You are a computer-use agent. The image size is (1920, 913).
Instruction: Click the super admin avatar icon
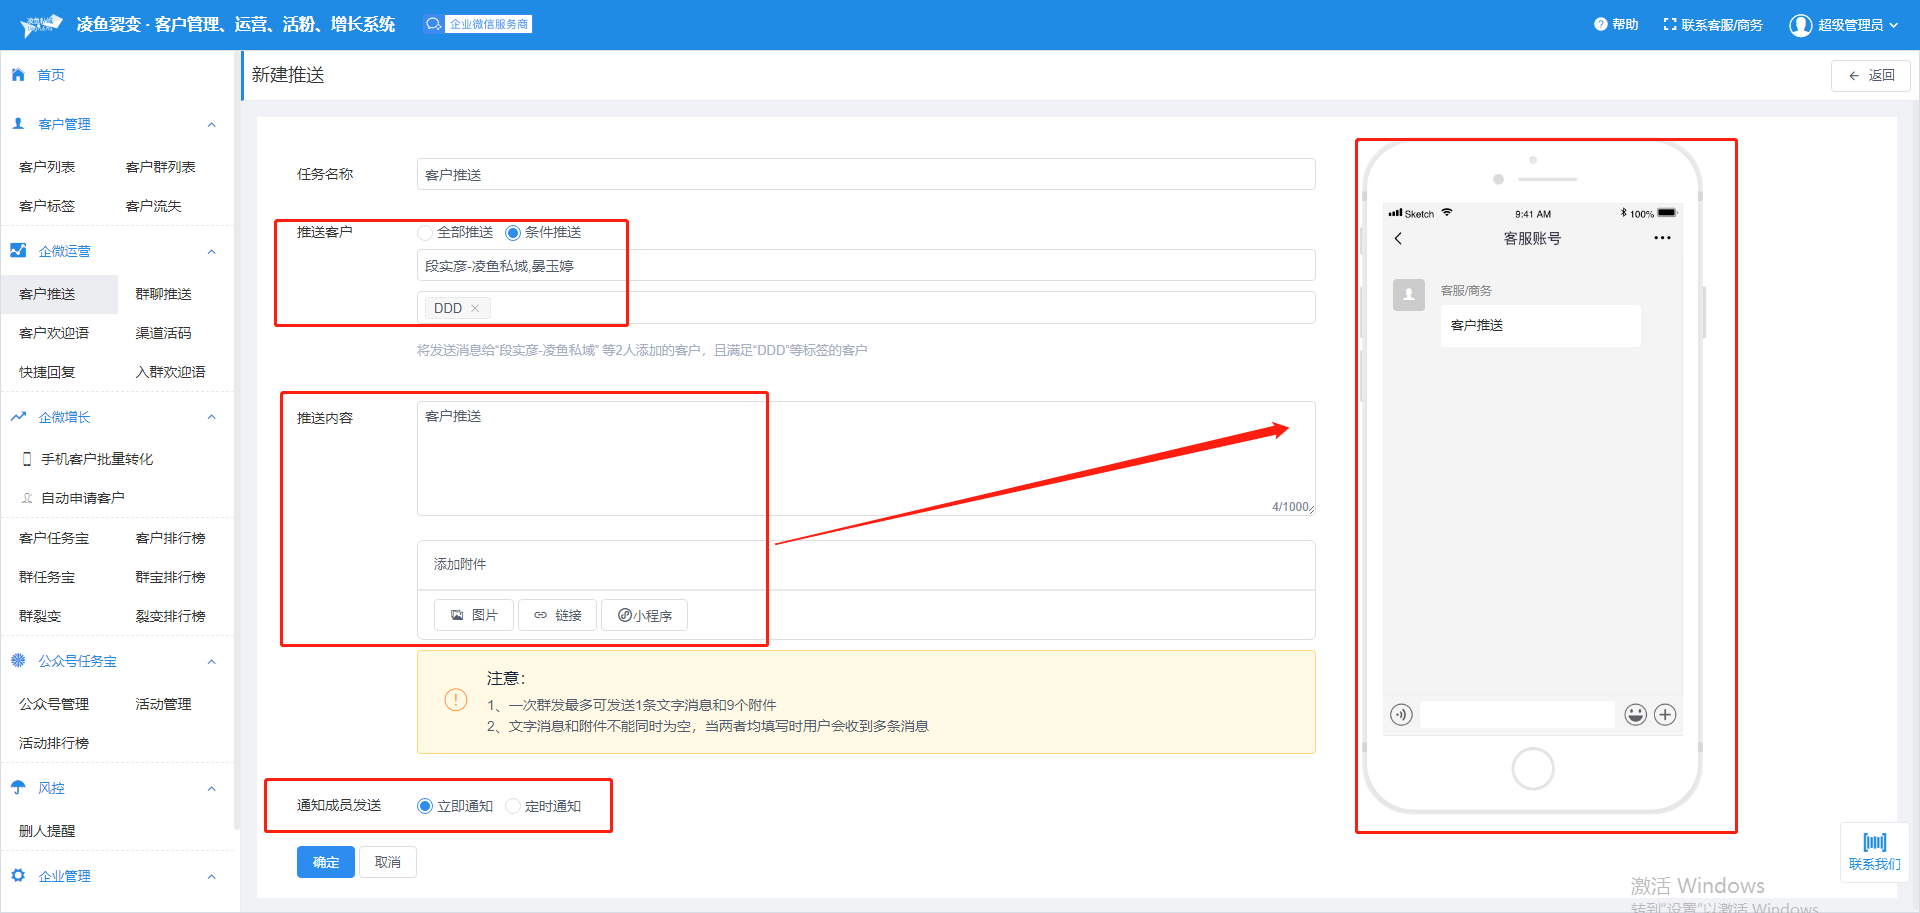[x=1800, y=25]
